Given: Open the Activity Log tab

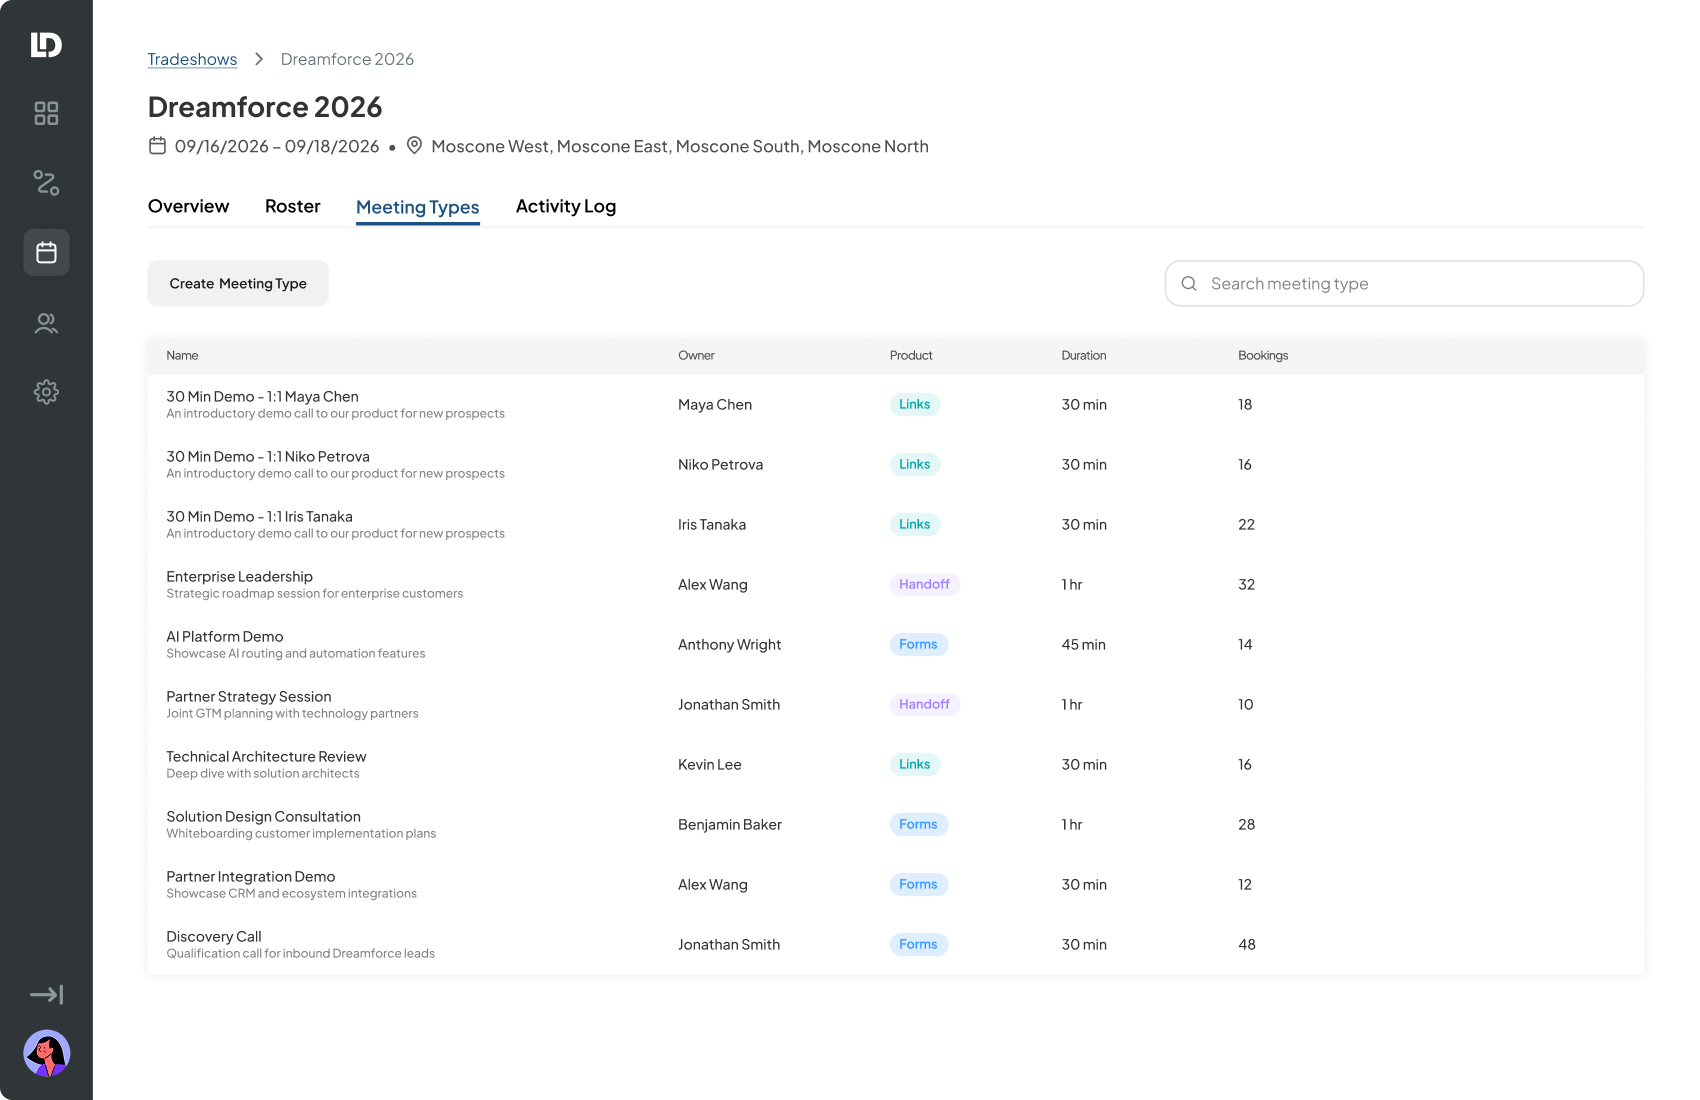Looking at the screenshot, I should 566,206.
